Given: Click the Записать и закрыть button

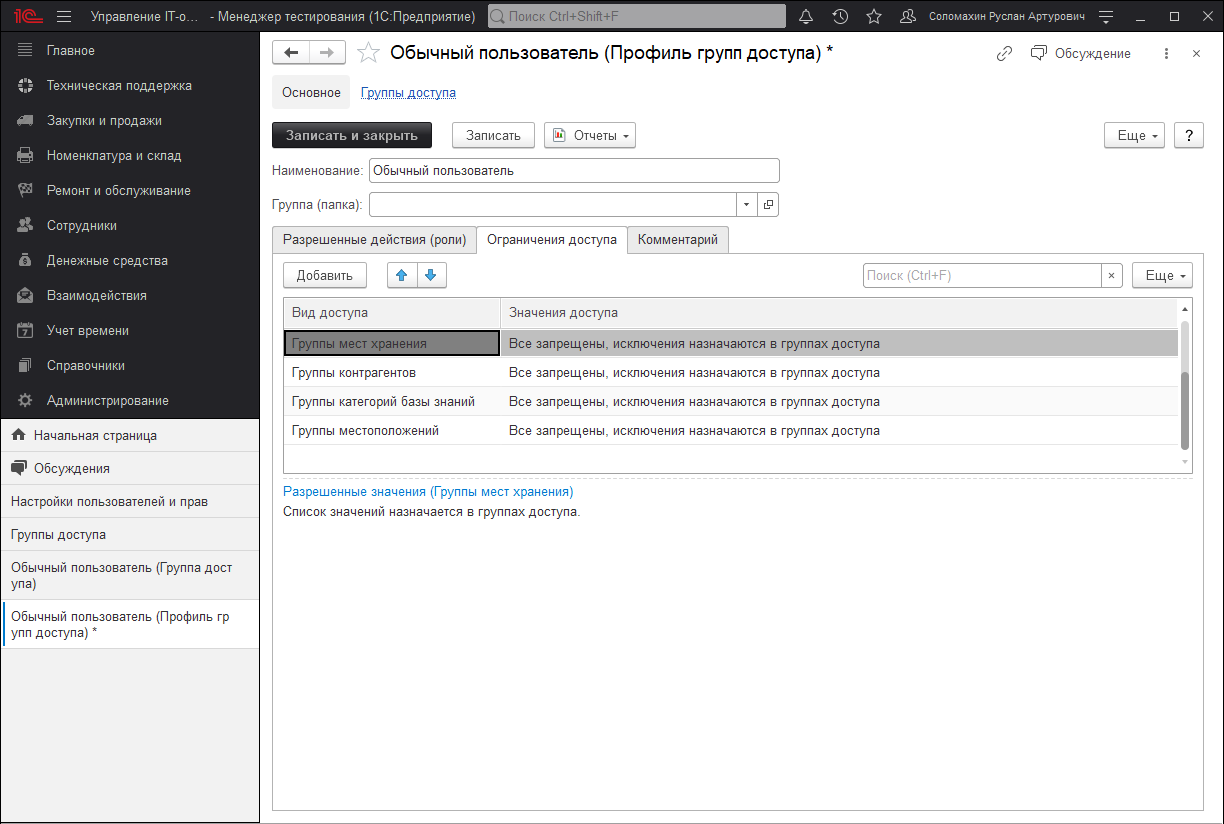Looking at the screenshot, I should click(x=352, y=135).
